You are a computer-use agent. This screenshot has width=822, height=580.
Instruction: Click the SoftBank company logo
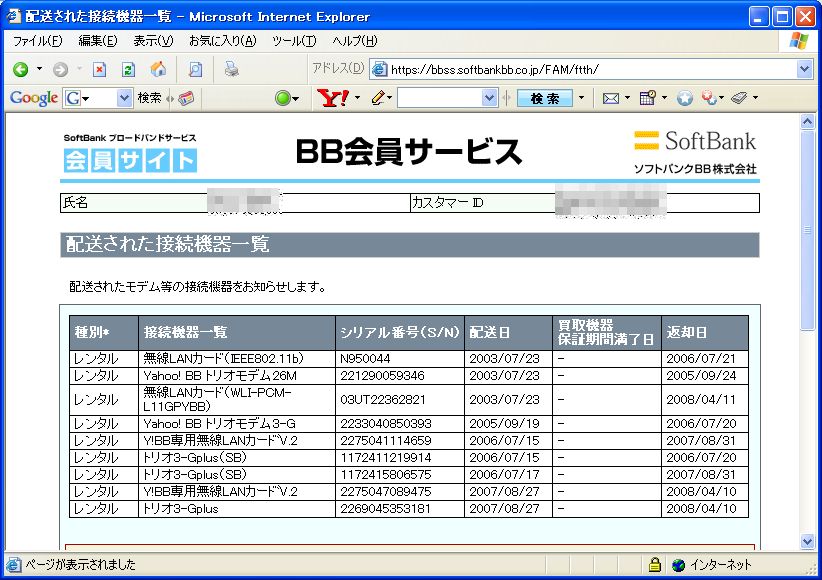pyautogui.click(x=695, y=141)
